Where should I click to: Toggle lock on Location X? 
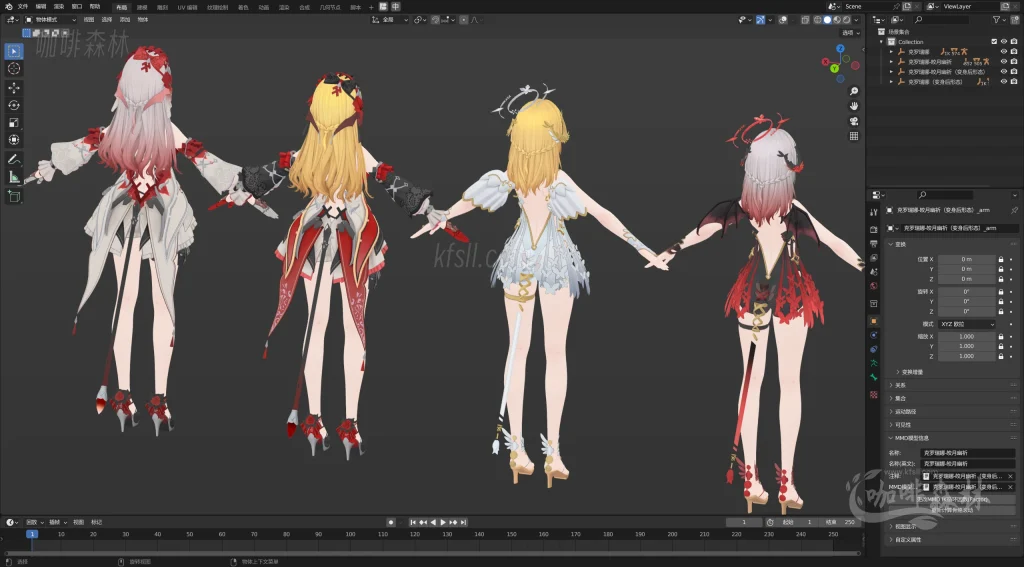[x=1000, y=259]
